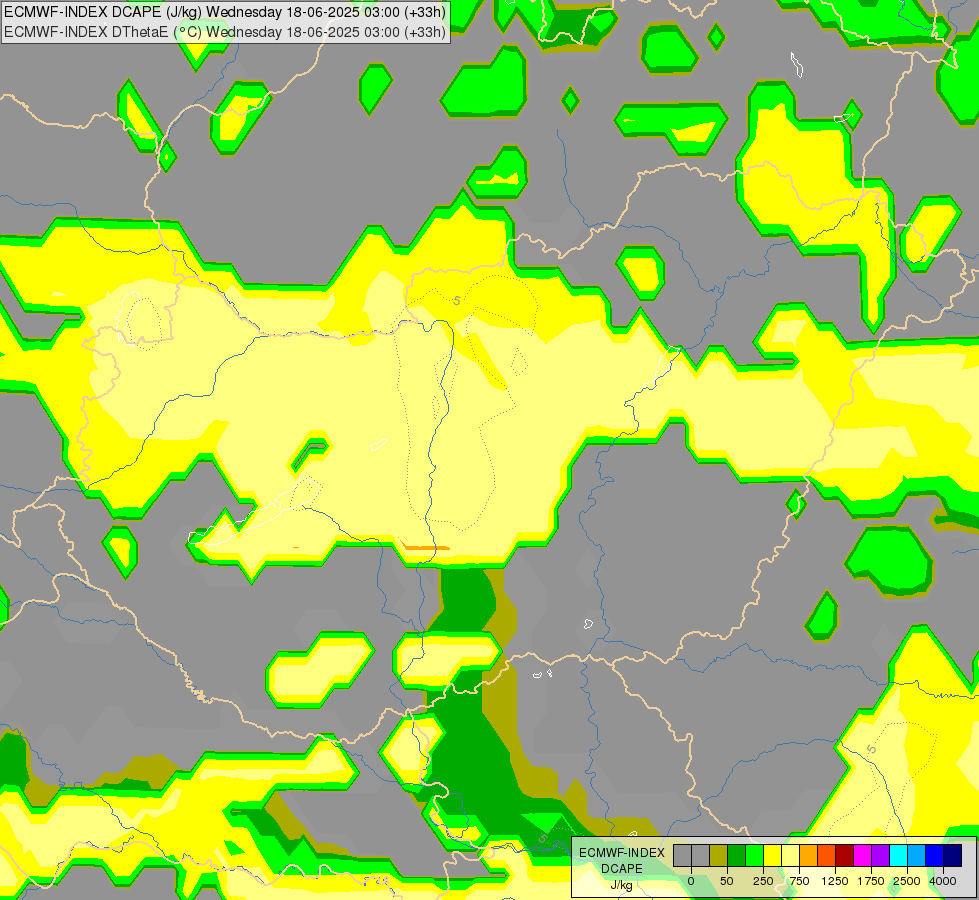The height and width of the screenshot is (900, 979).
Task: Click the light blue legend swatch
Action: (x=917, y=855)
